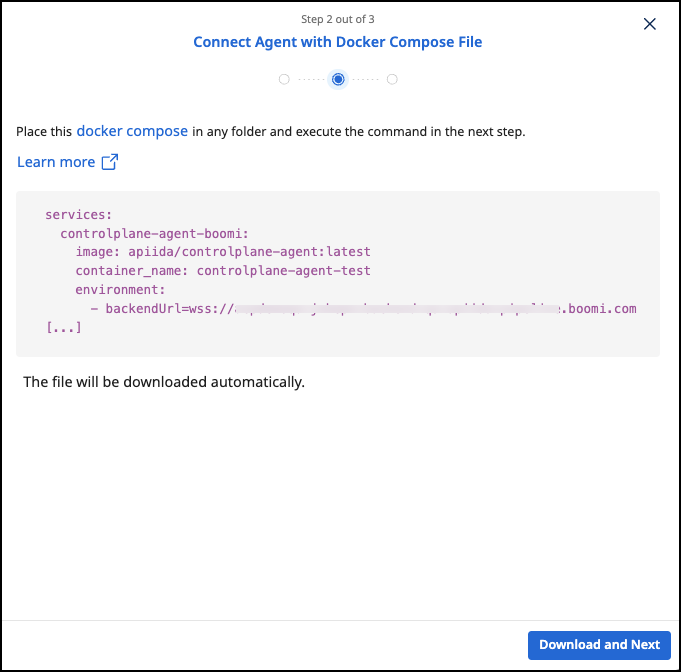Click the container_name controlplane-agent-test line

[222, 271]
